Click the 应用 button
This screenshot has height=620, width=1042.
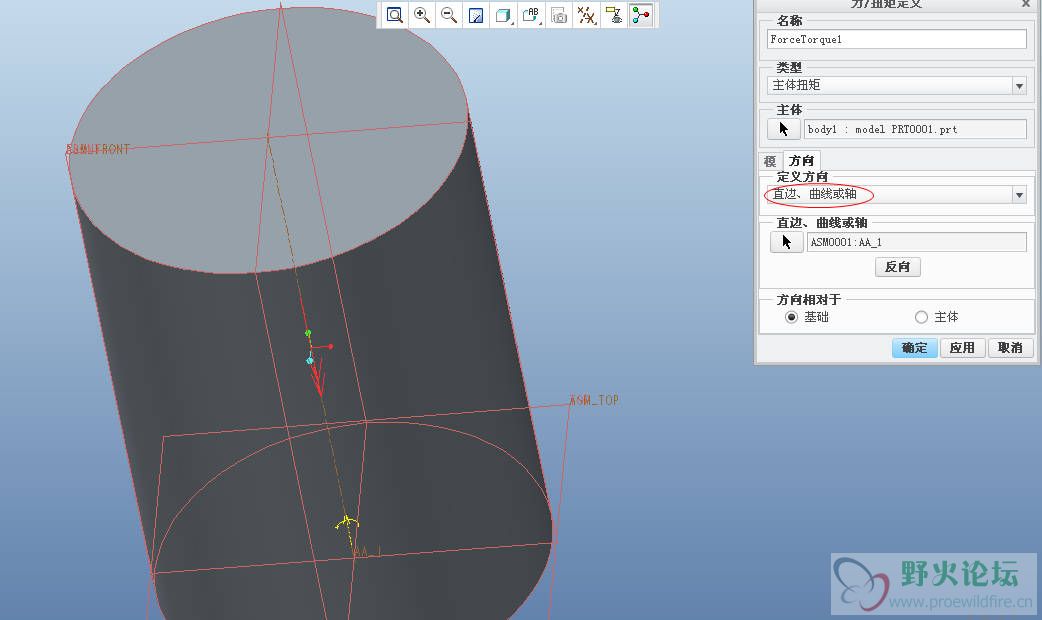point(962,348)
